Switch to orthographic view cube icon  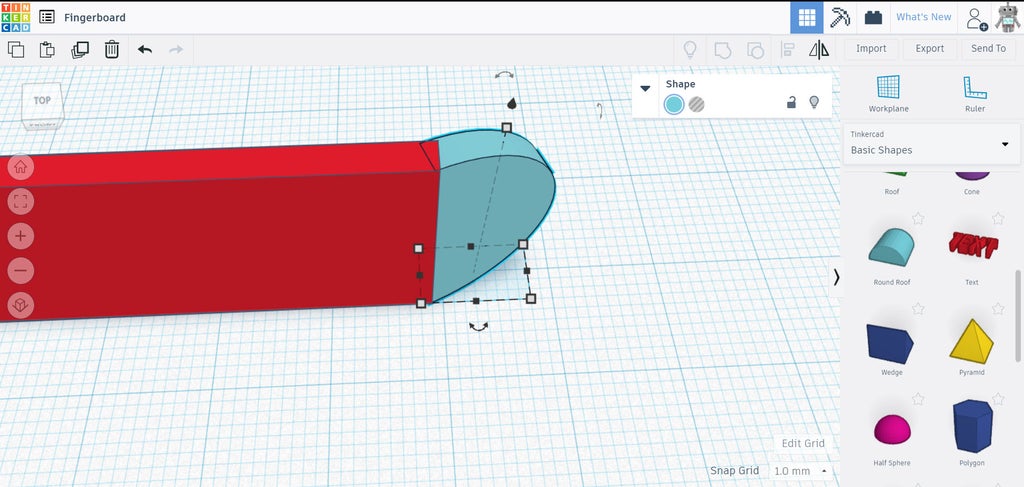(20, 305)
